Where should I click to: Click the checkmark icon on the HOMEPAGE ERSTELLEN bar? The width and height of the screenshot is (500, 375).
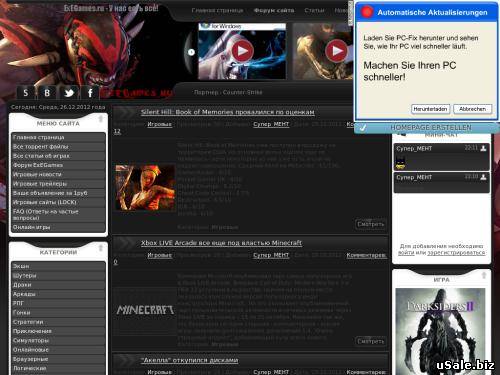[363, 127]
